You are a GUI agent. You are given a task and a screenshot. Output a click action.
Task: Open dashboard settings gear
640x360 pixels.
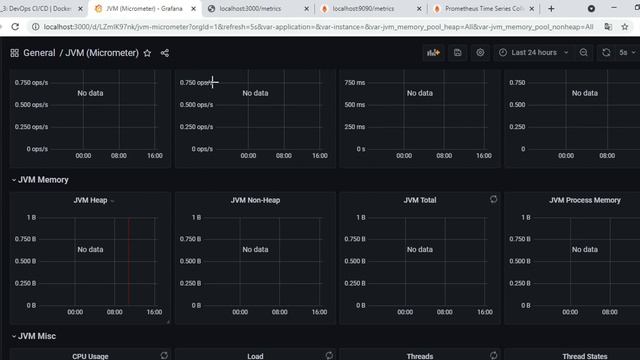[x=480, y=53]
